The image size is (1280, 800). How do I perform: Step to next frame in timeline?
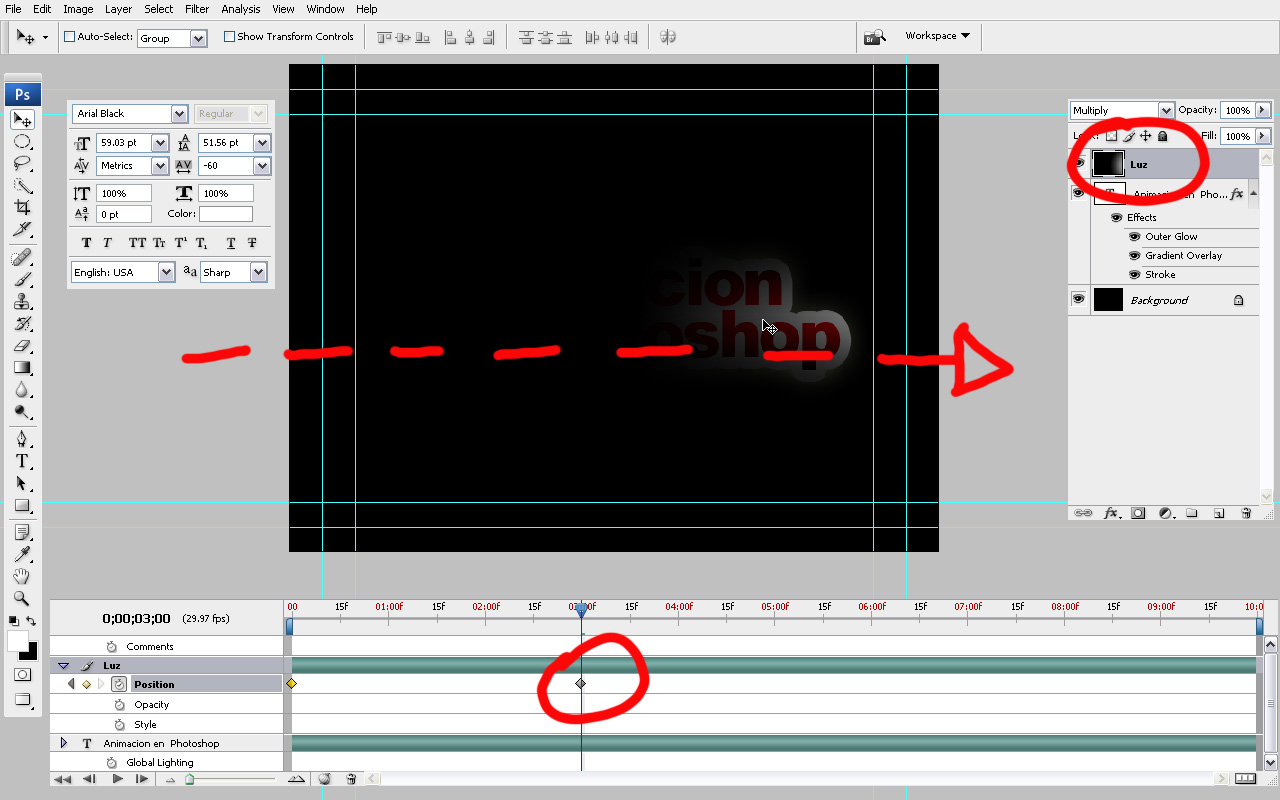[142, 779]
